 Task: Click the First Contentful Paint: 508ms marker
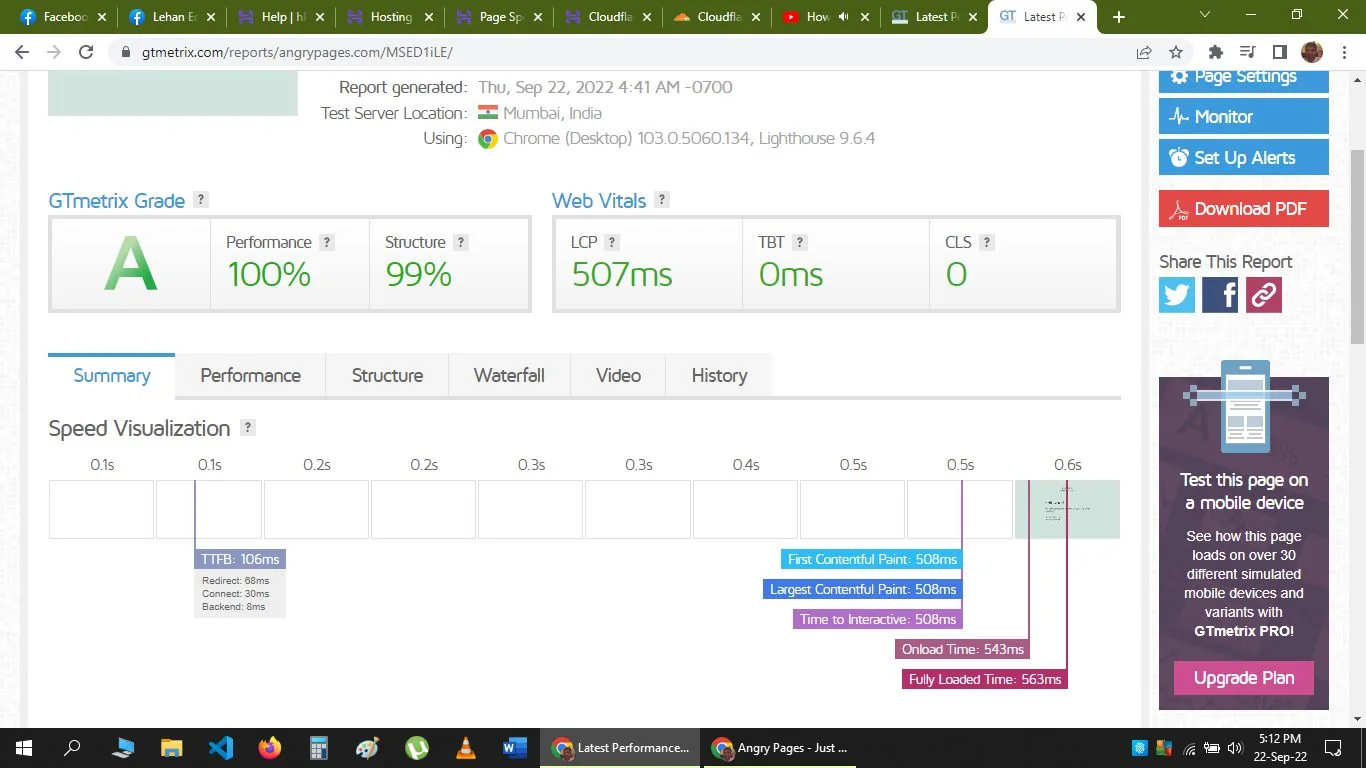(871, 559)
